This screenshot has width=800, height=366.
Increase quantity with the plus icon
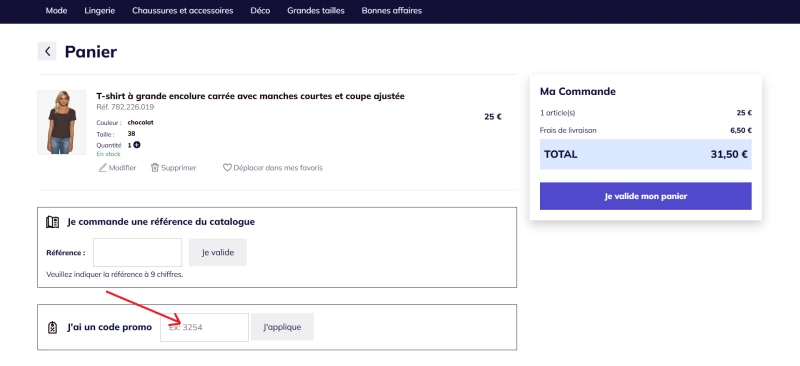click(x=137, y=145)
